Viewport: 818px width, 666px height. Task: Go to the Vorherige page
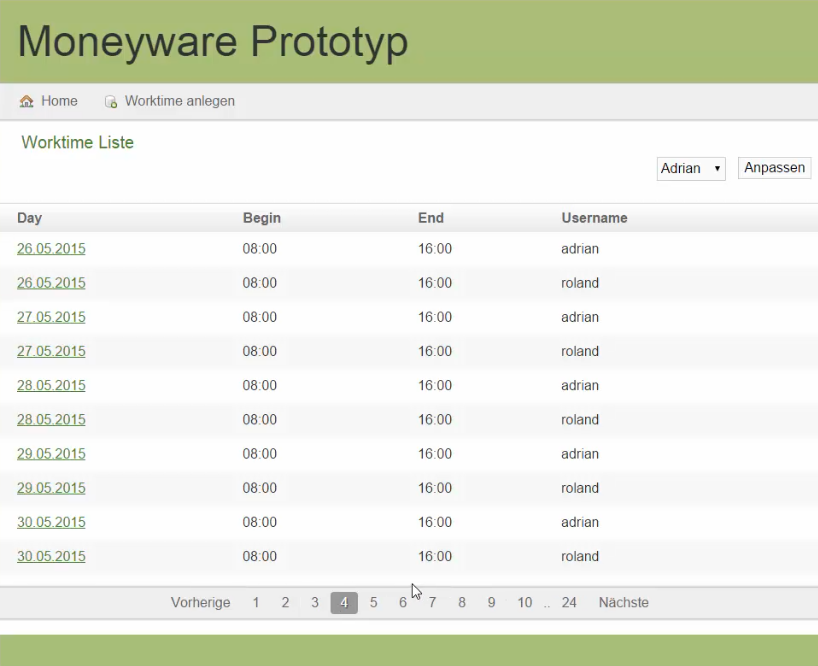click(200, 602)
